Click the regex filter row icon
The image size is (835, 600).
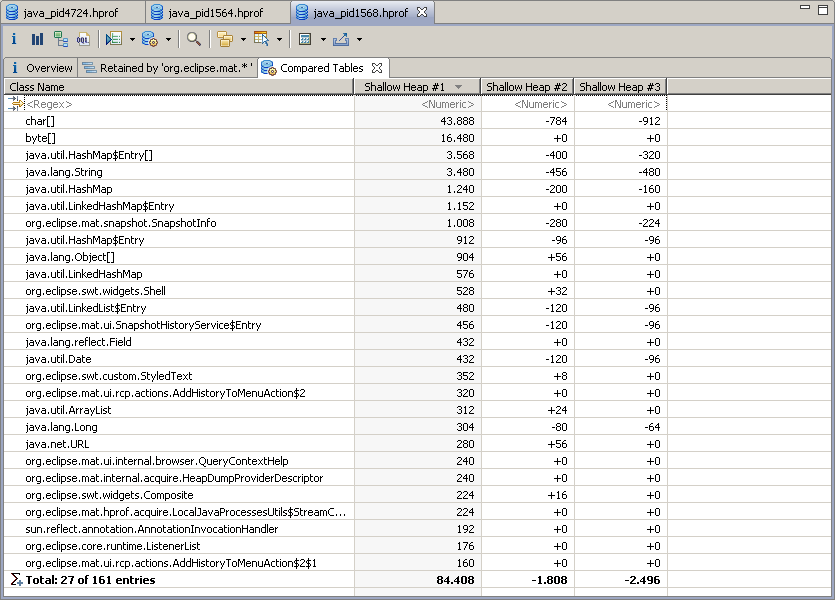tap(16, 104)
